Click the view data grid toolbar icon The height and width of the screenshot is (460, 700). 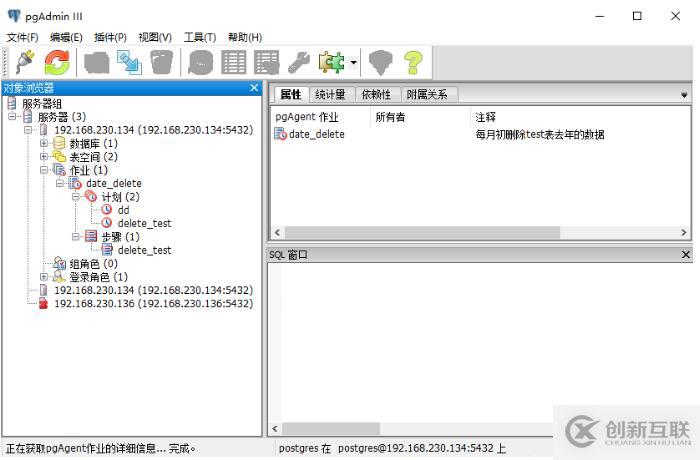[233, 62]
